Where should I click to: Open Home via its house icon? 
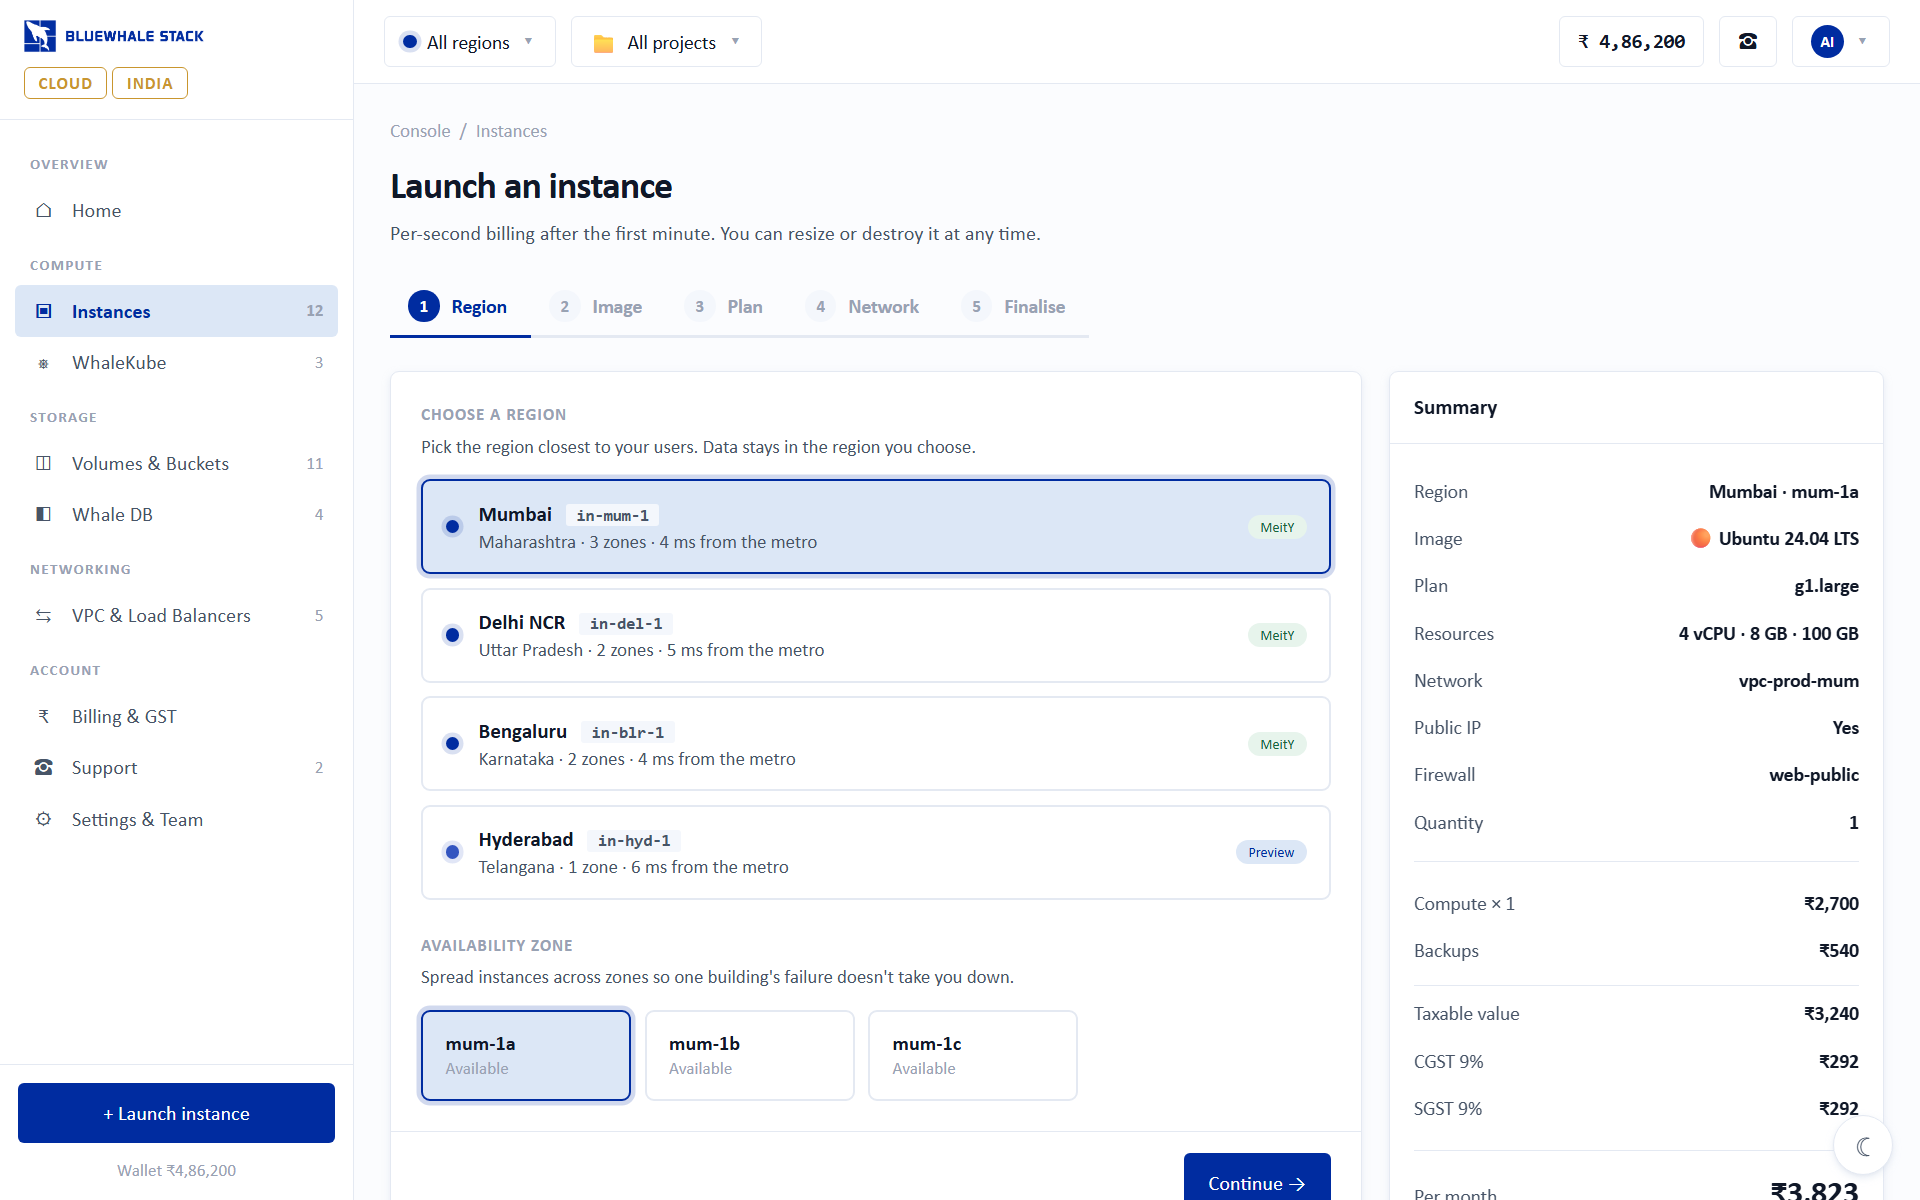coord(43,210)
